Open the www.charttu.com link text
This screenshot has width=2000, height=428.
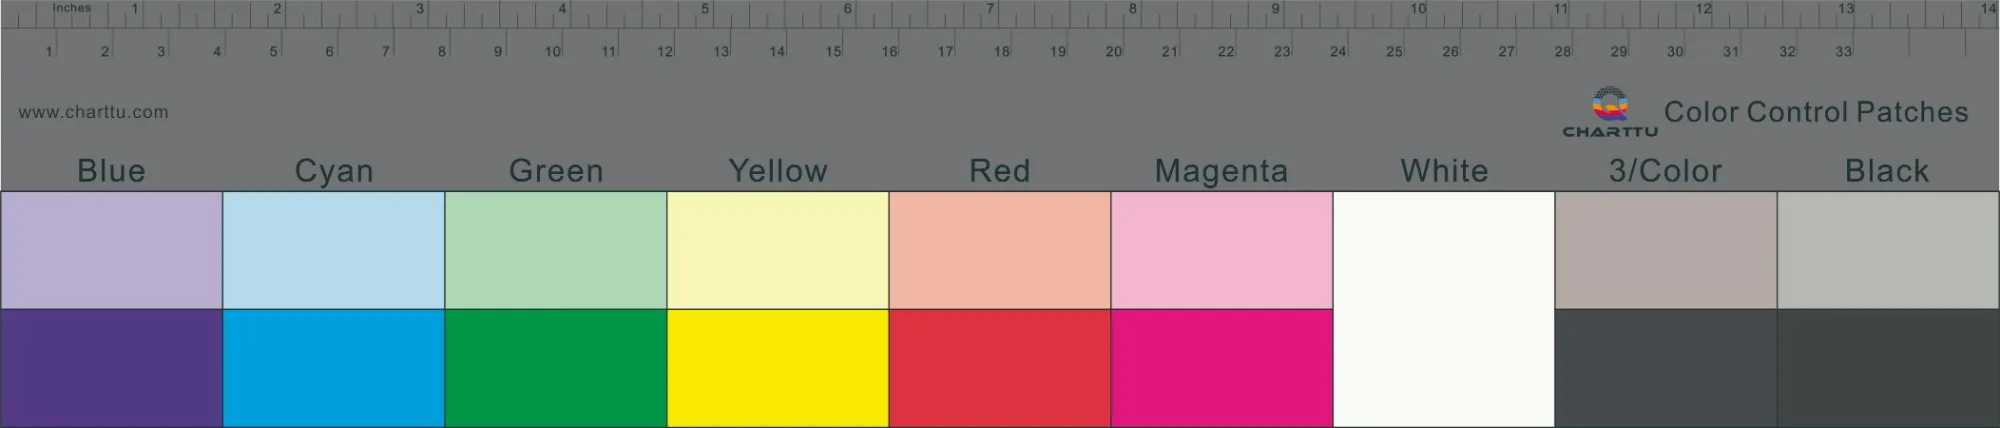(93, 112)
